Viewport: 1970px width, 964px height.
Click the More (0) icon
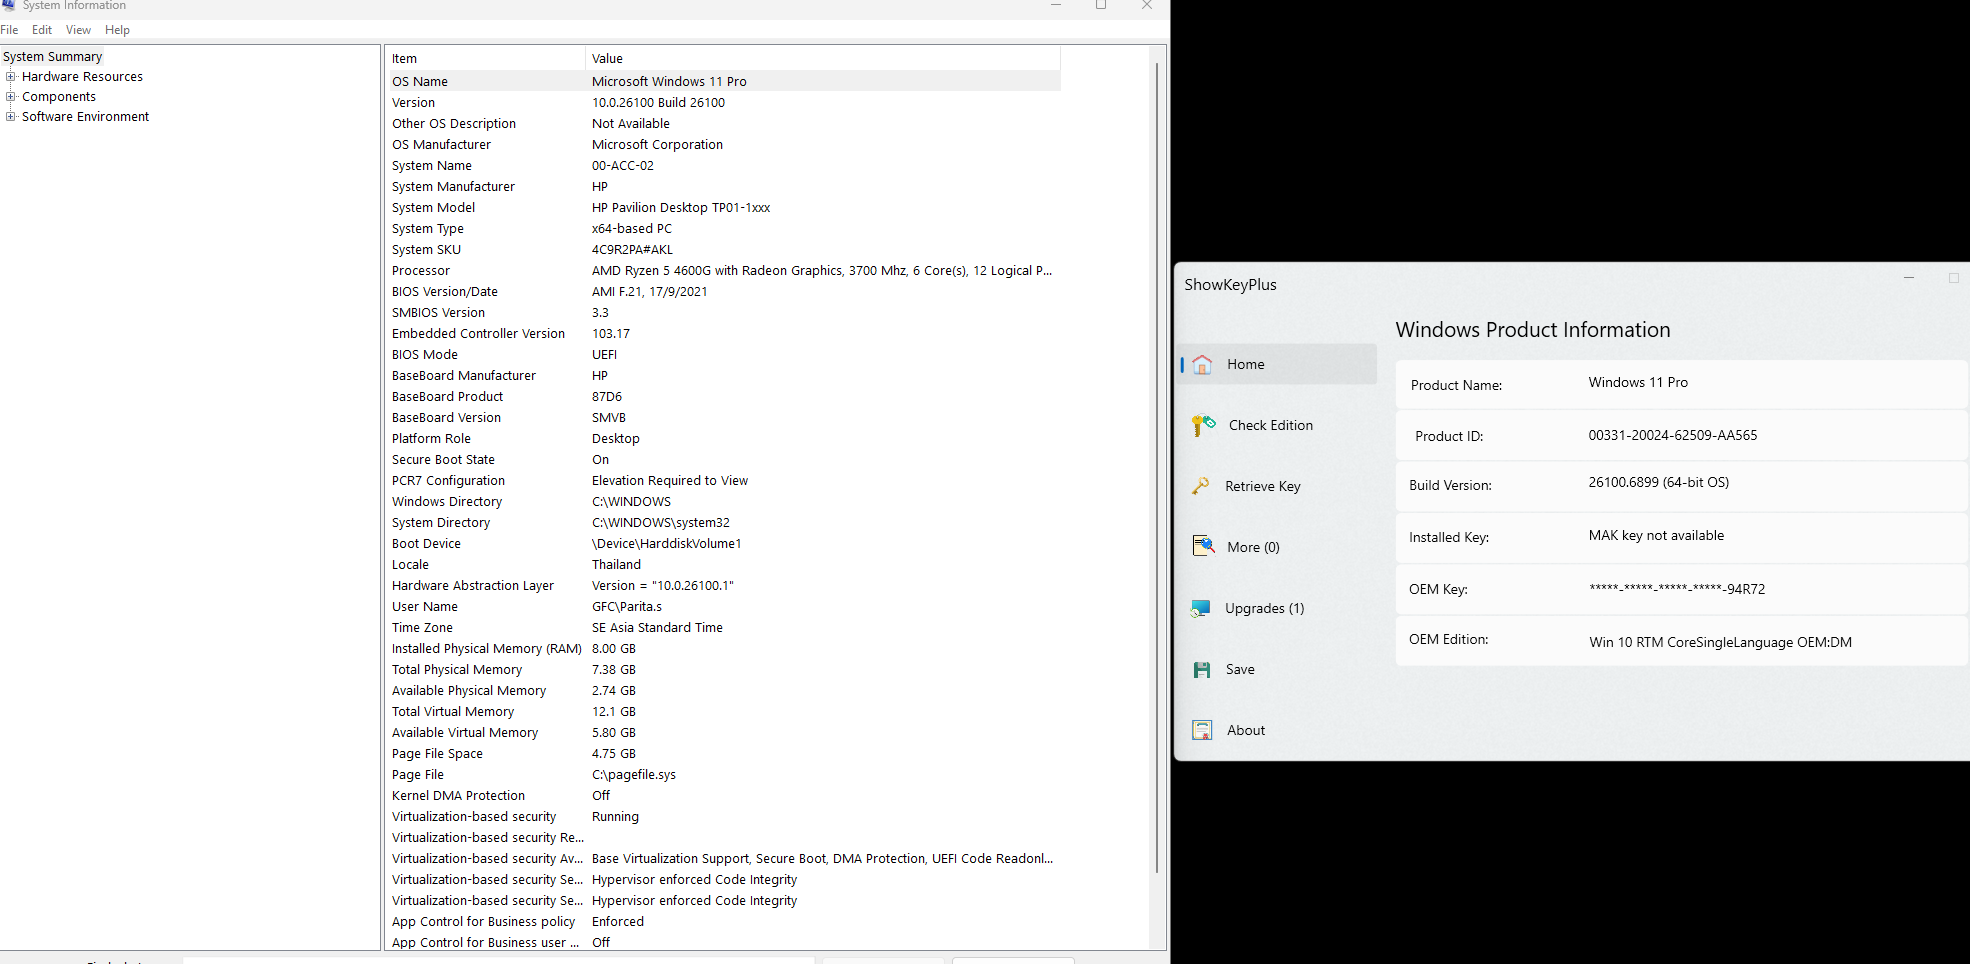click(1203, 546)
